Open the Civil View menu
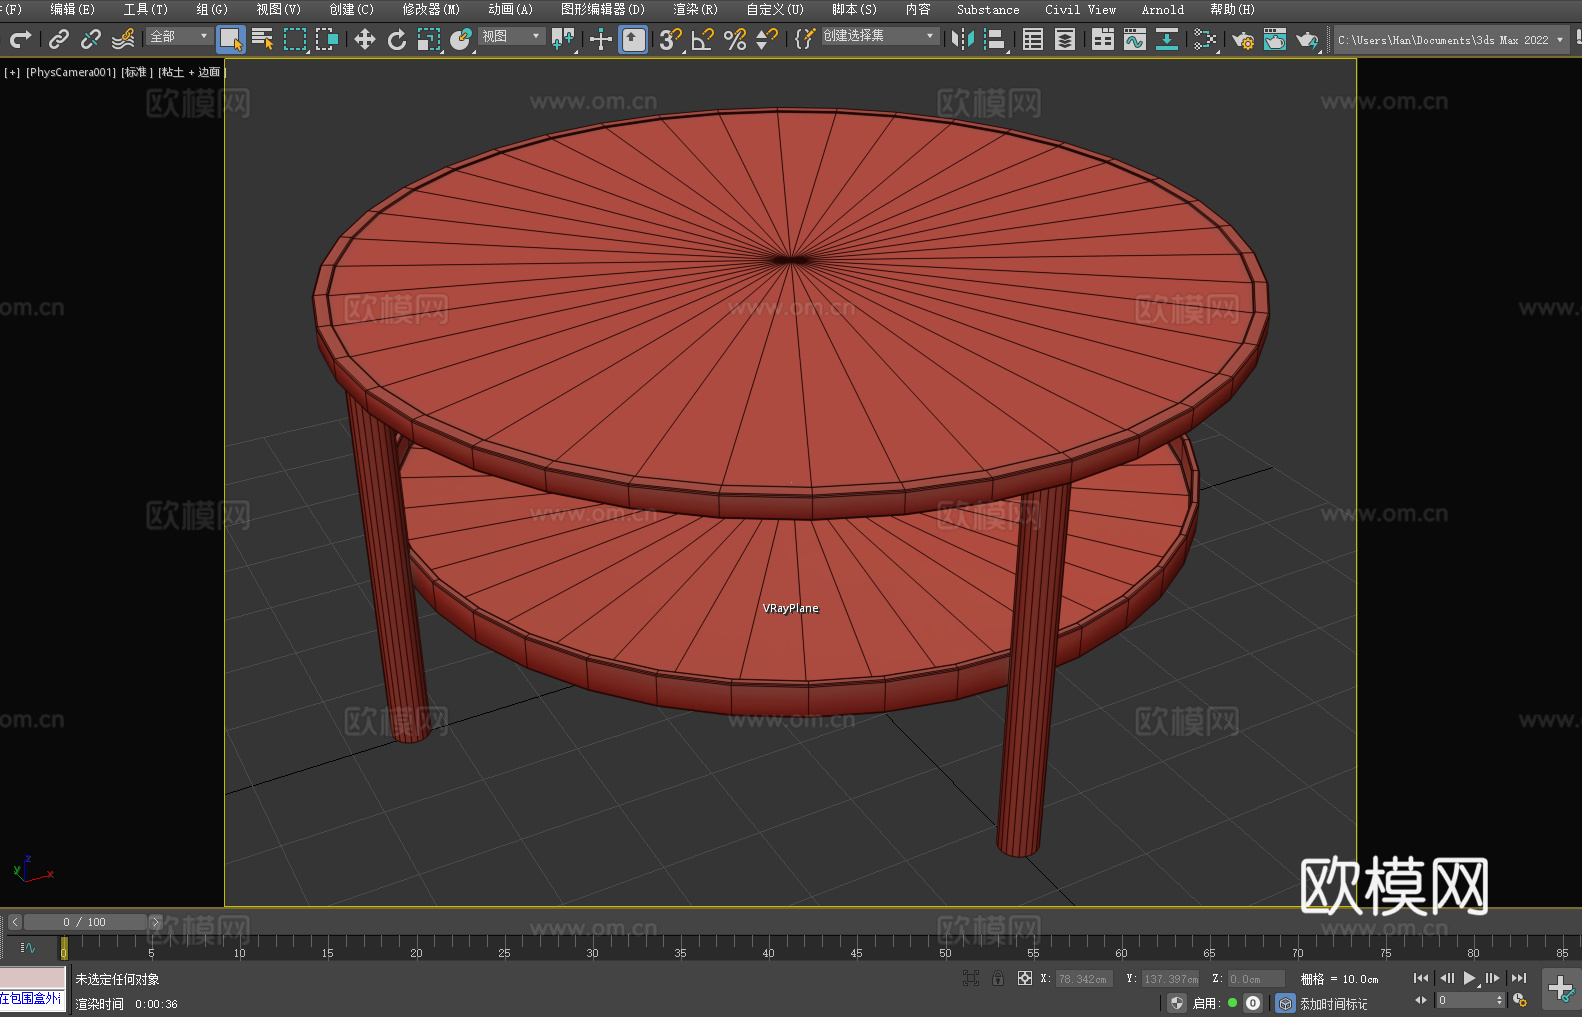Screen dimensions: 1582x1017 click(x=1080, y=9)
